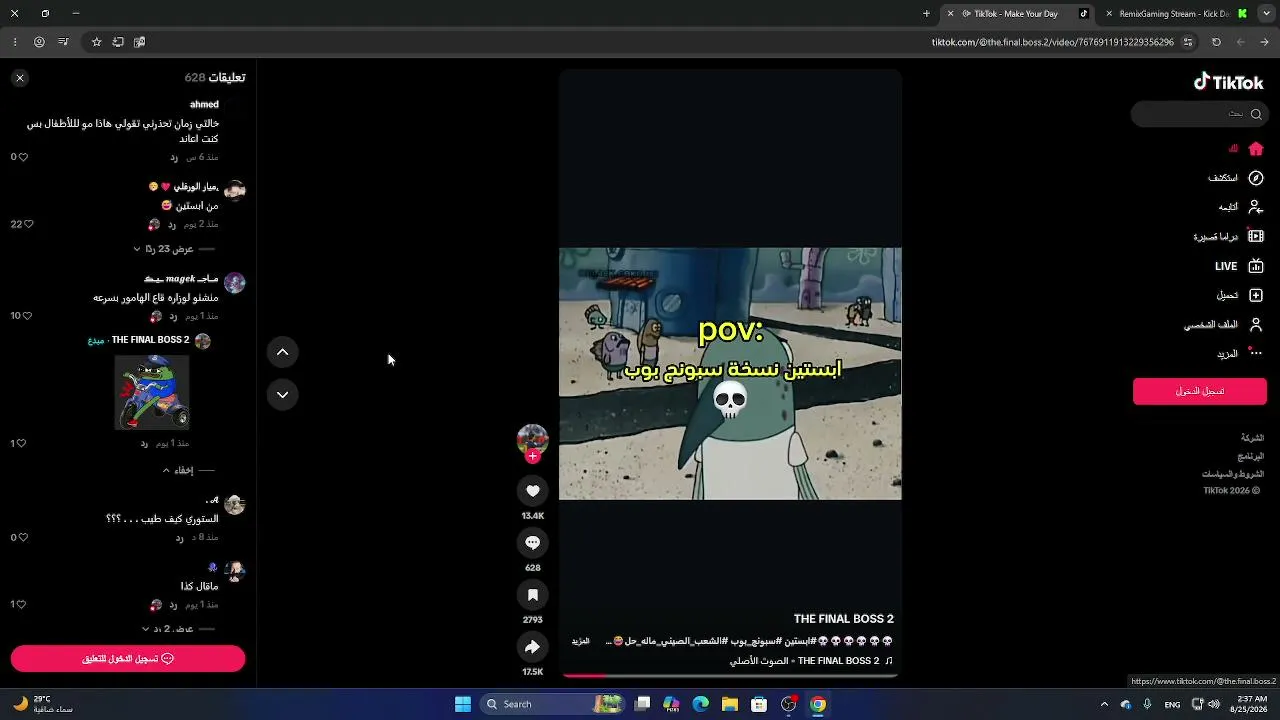
Task: Open the browser three-dot menu
Action: (x=15, y=42)
